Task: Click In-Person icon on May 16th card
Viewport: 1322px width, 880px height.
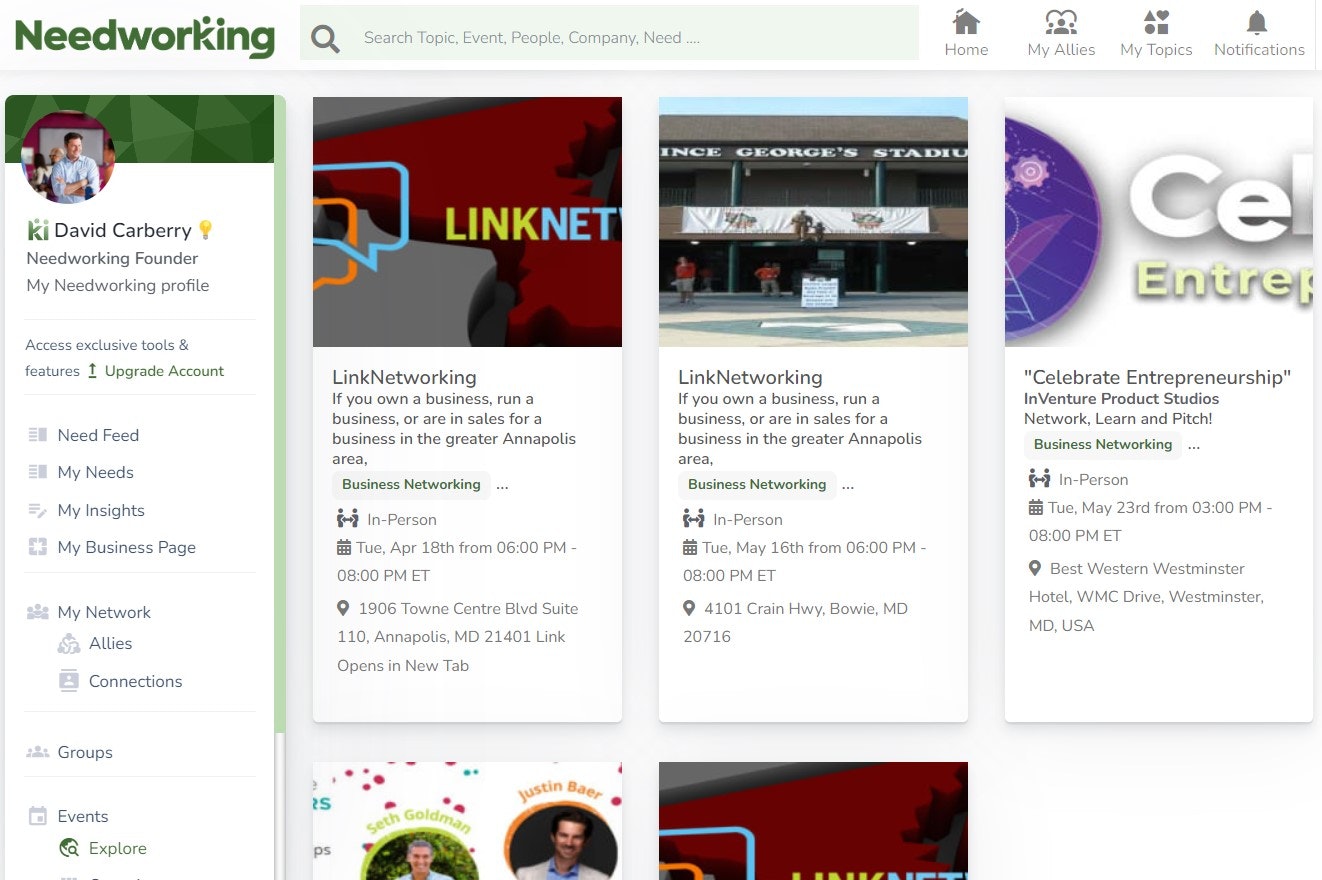Action: [693, 519]
